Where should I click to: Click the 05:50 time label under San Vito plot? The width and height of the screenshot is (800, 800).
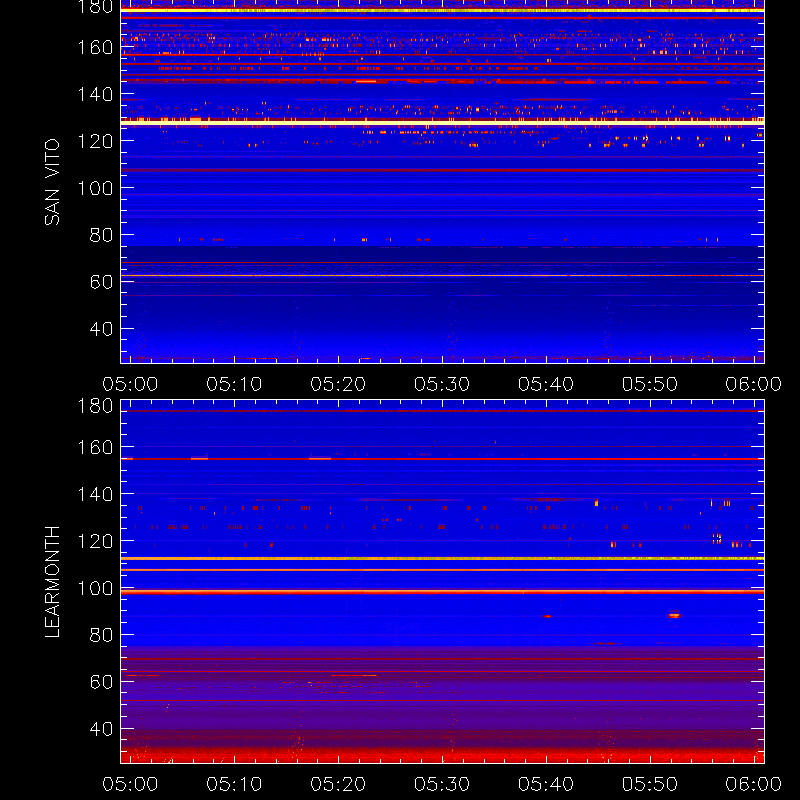[649, 384]
